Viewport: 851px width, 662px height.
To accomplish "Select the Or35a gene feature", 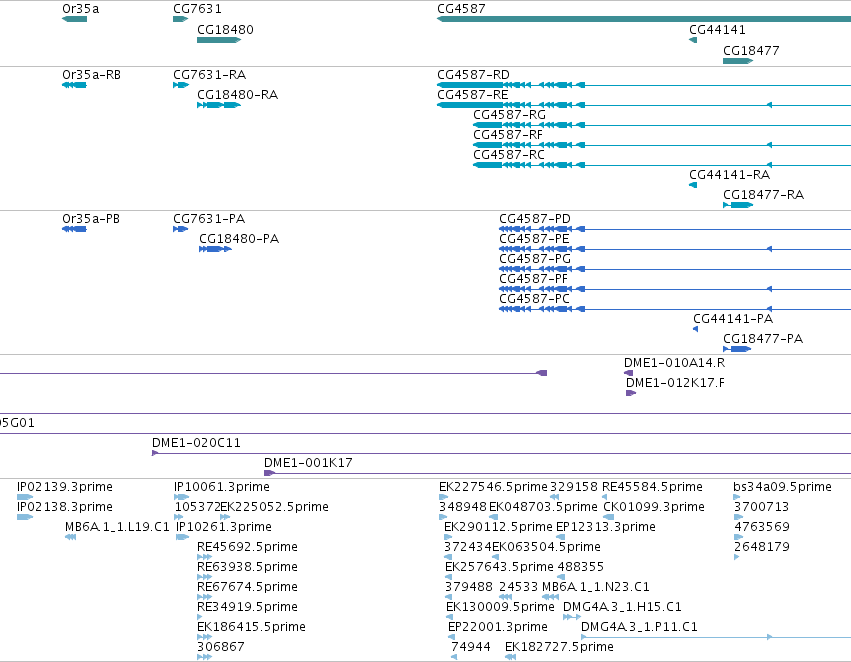I will [74, 19].
